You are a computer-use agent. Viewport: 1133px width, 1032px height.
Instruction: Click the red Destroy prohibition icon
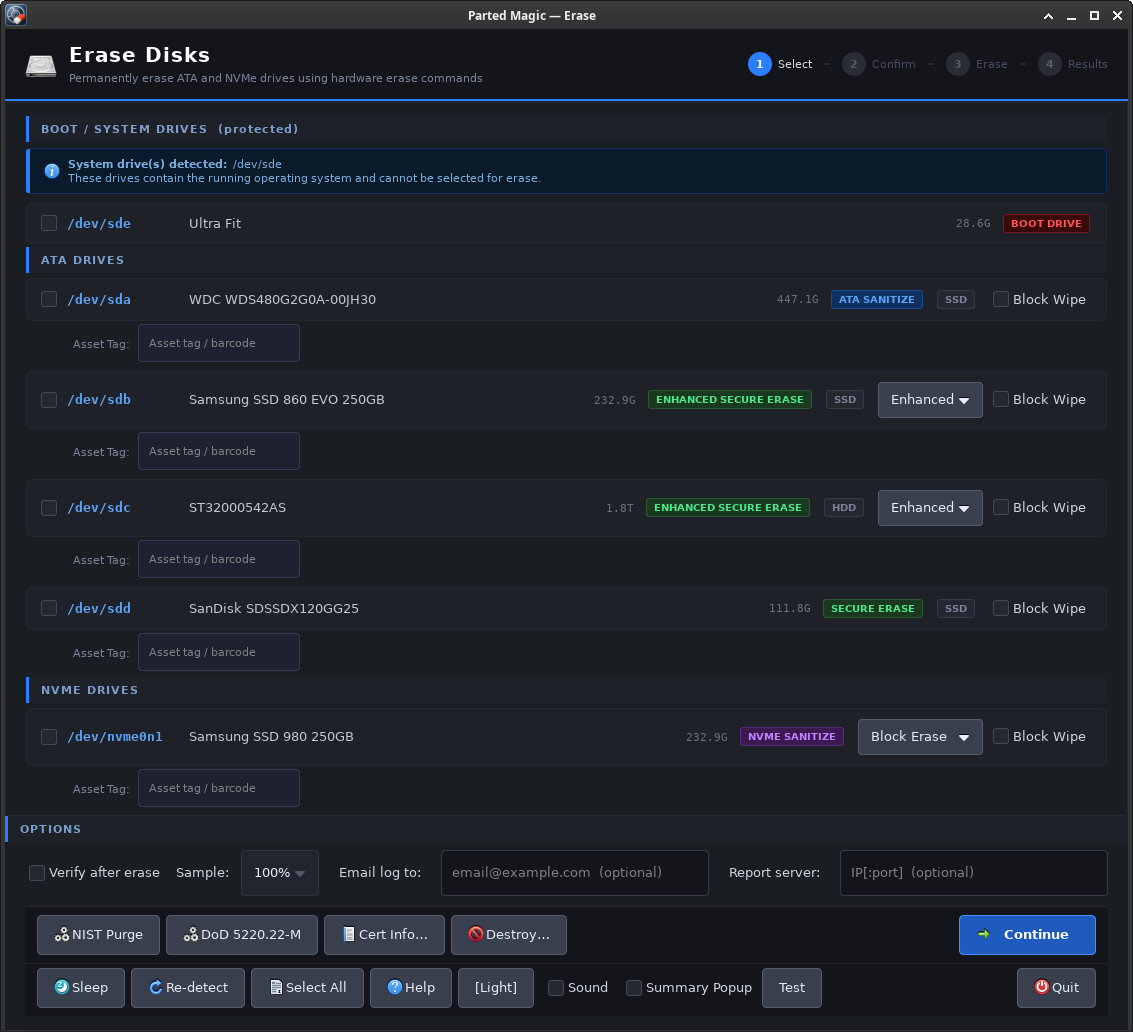click(475, 934)
